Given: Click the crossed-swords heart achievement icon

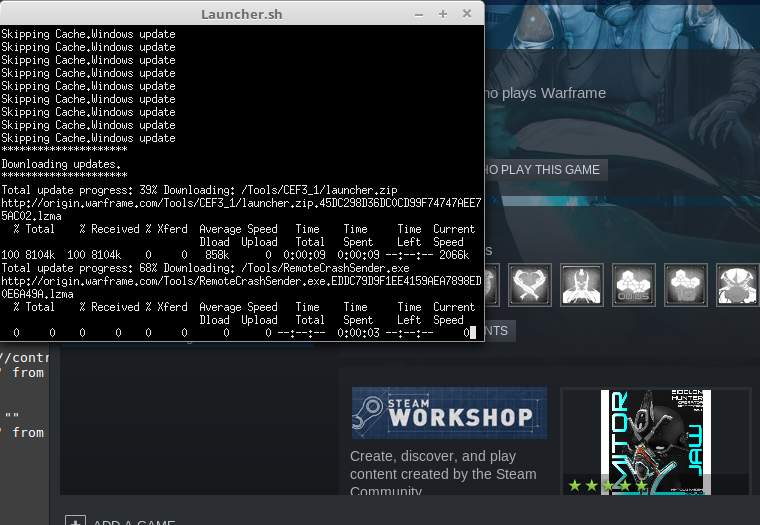Looking at the screenshot, I should [x=529, y=285].
